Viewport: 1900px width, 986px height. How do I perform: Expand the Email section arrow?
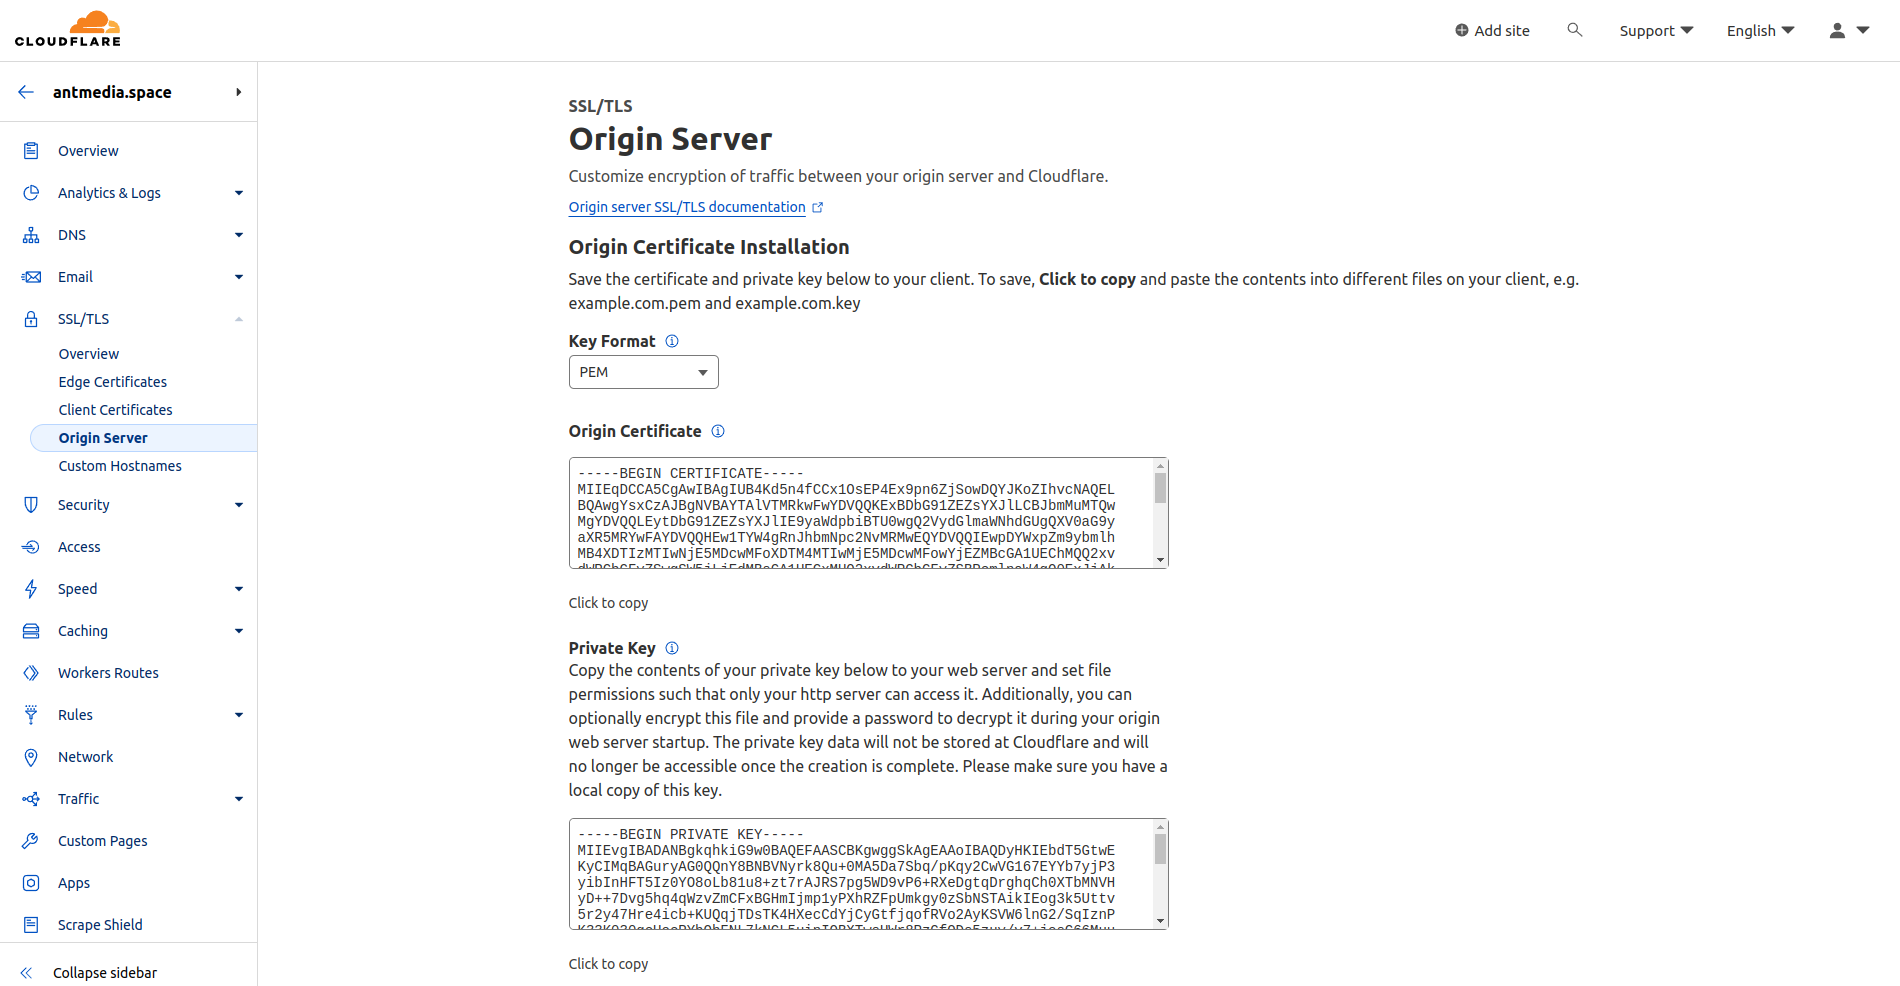coord(239,277)
